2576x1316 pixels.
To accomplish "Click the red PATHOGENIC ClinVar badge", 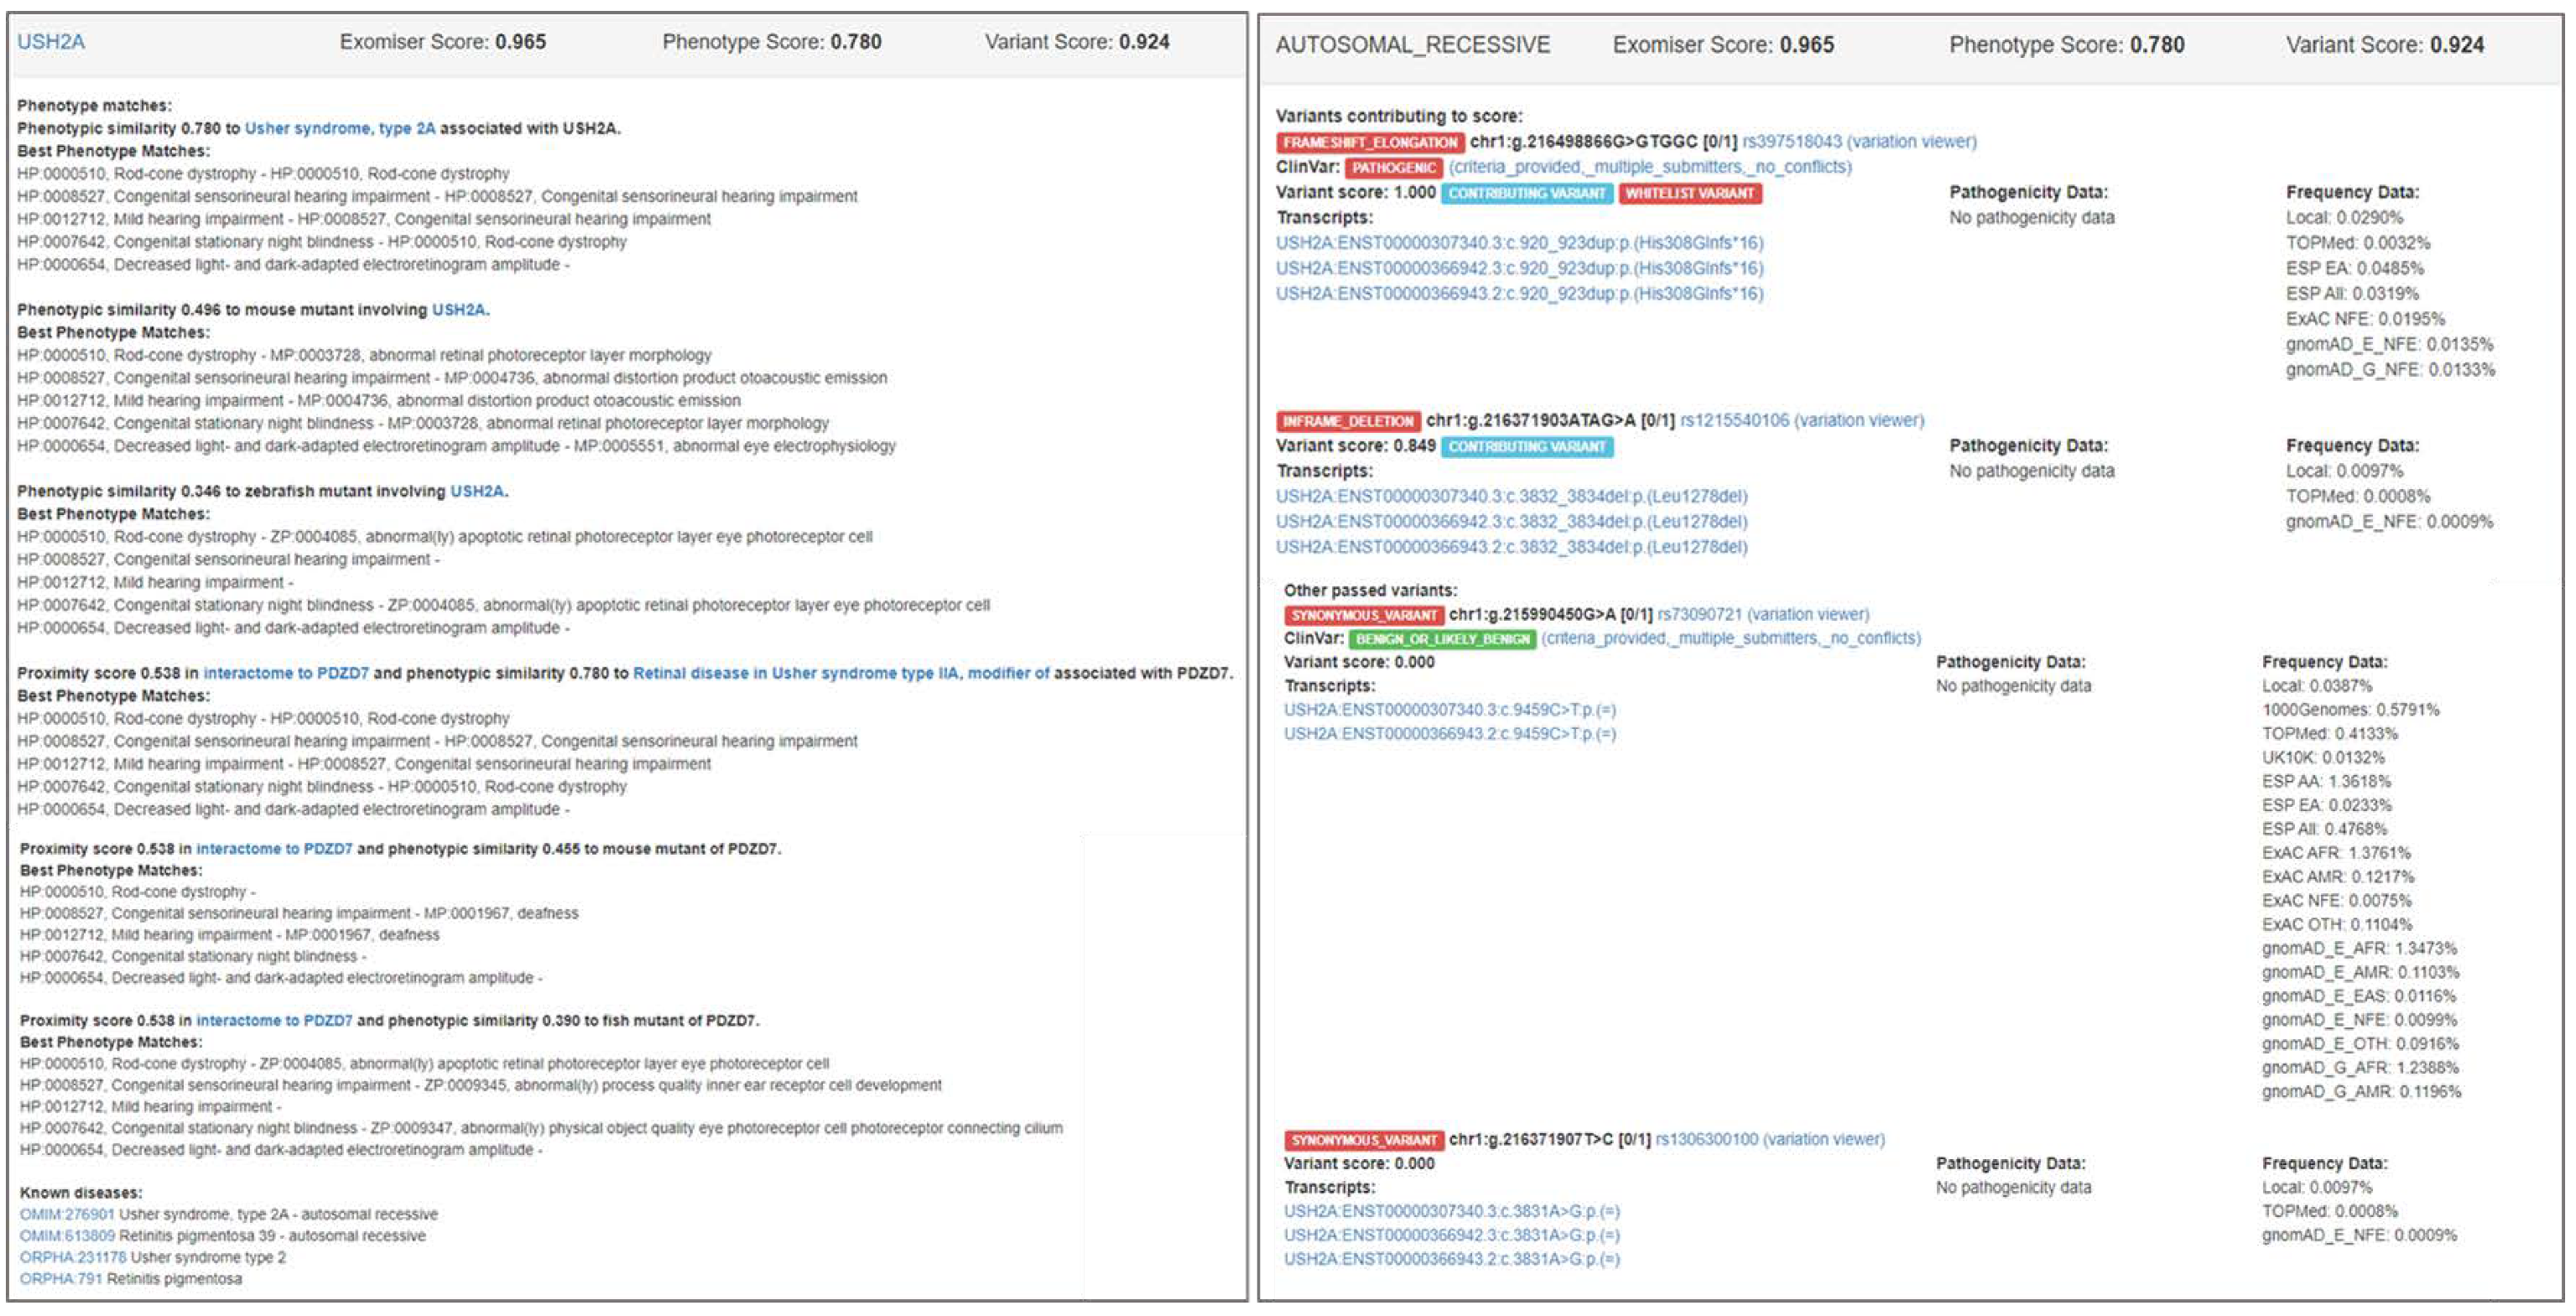I will pos(1393,168).
